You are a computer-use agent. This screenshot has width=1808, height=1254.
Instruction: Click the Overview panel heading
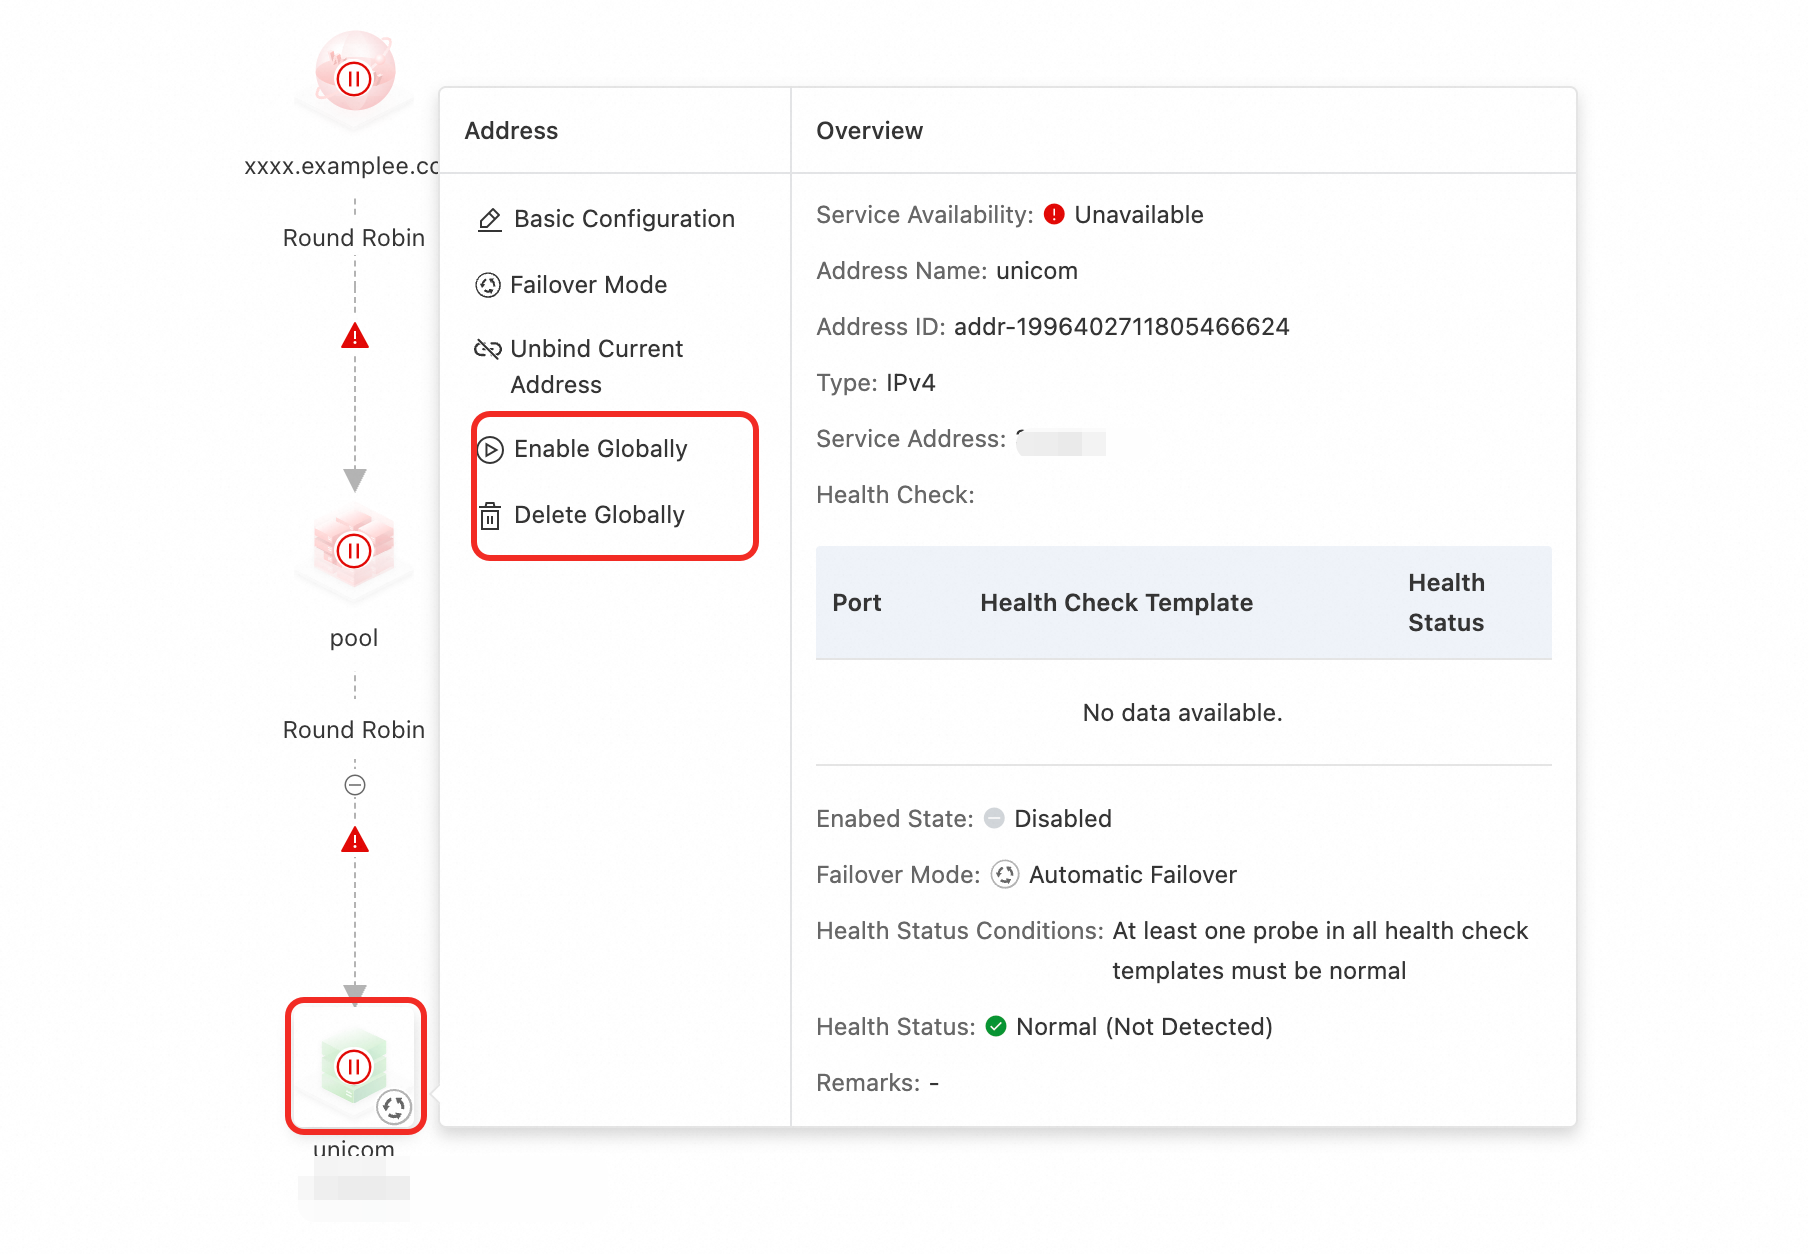click(x=870, y=131)
